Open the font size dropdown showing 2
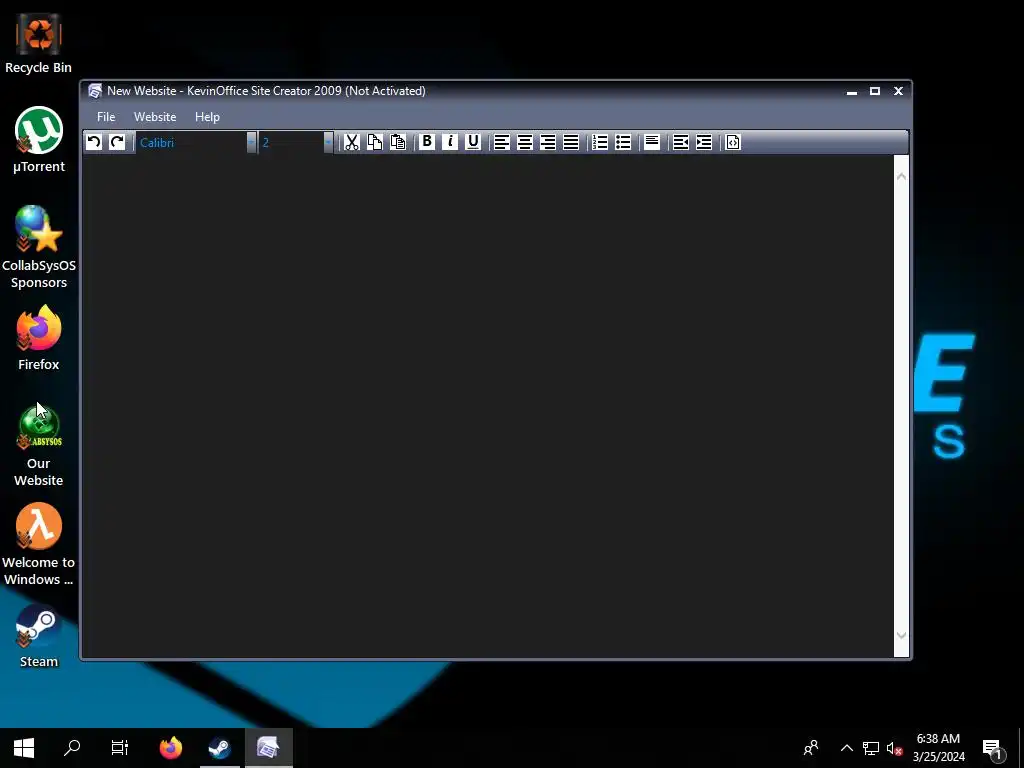 pos(328,142)
